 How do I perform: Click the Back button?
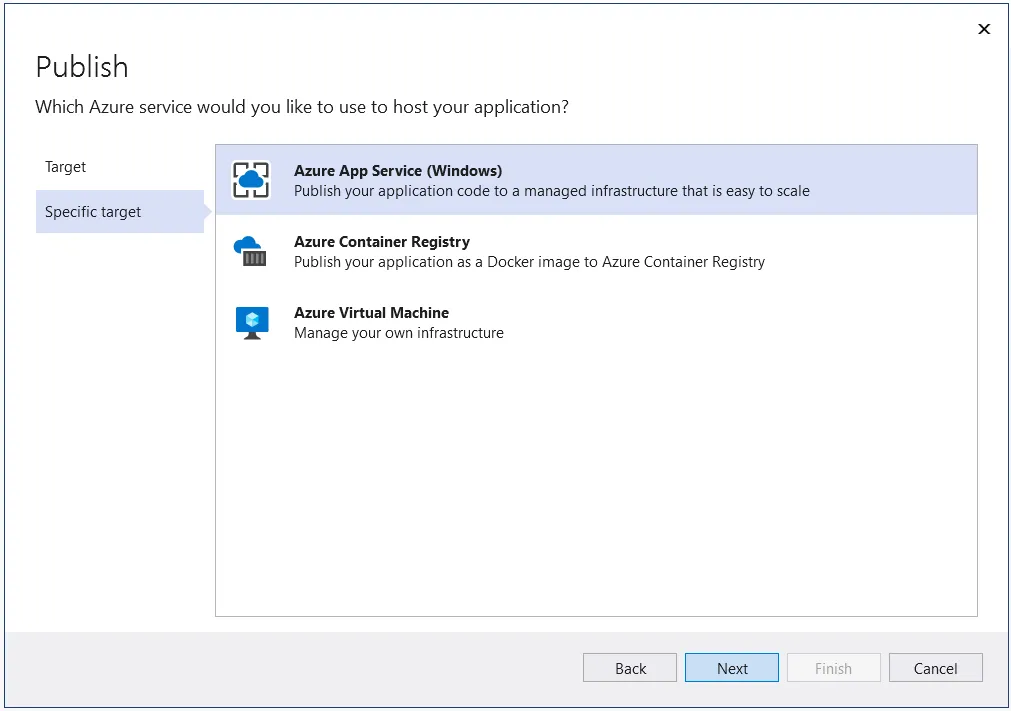coord(629,667)
